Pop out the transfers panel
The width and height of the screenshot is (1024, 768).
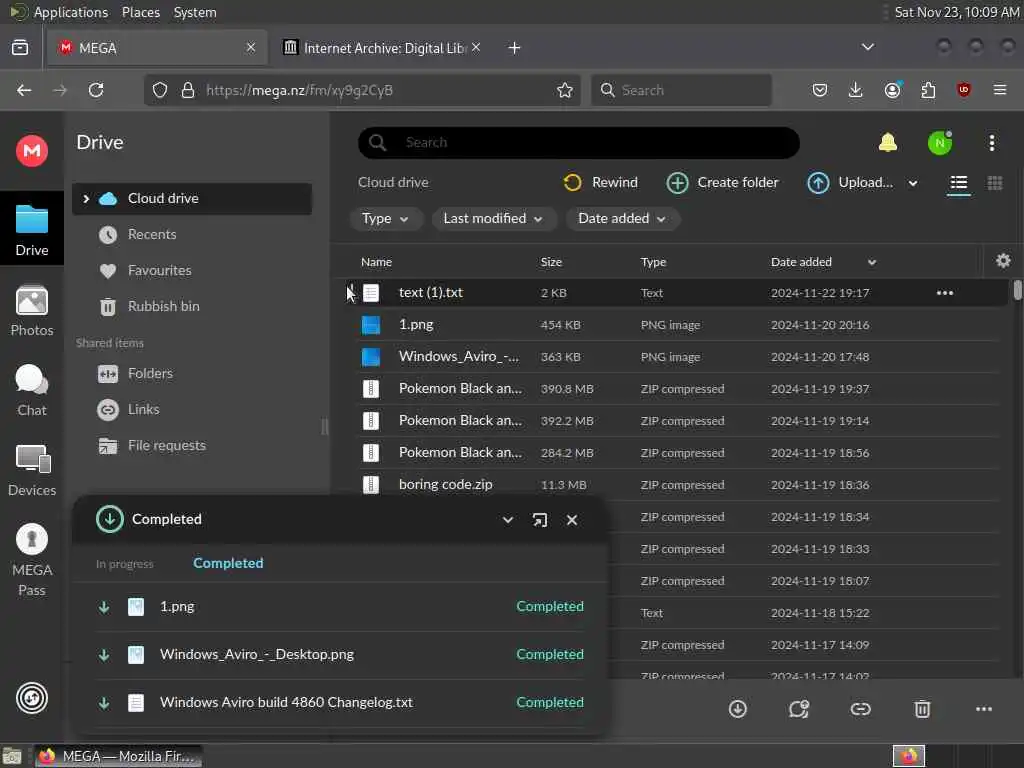(539, 520)
